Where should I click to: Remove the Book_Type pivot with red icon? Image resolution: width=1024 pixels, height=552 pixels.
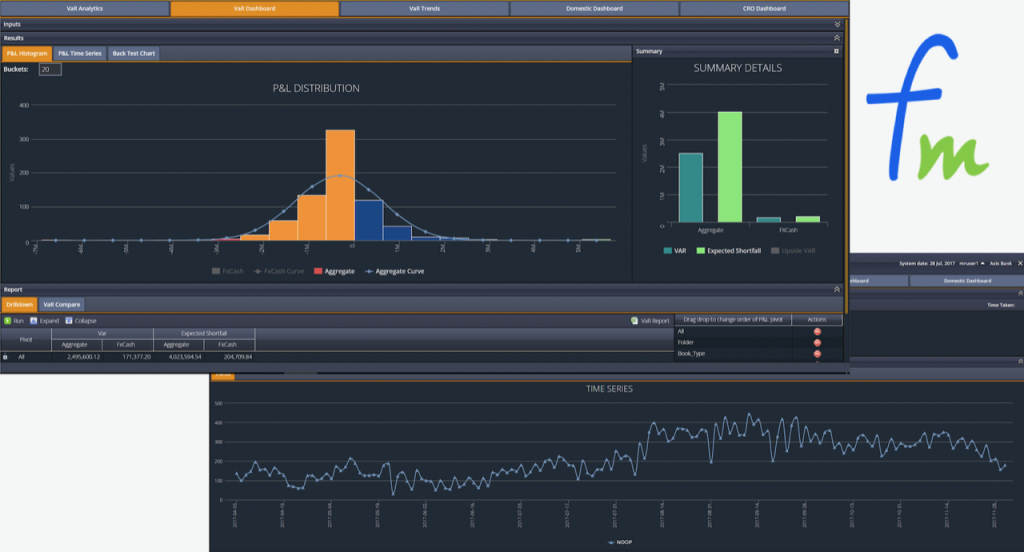coord(817,354)
